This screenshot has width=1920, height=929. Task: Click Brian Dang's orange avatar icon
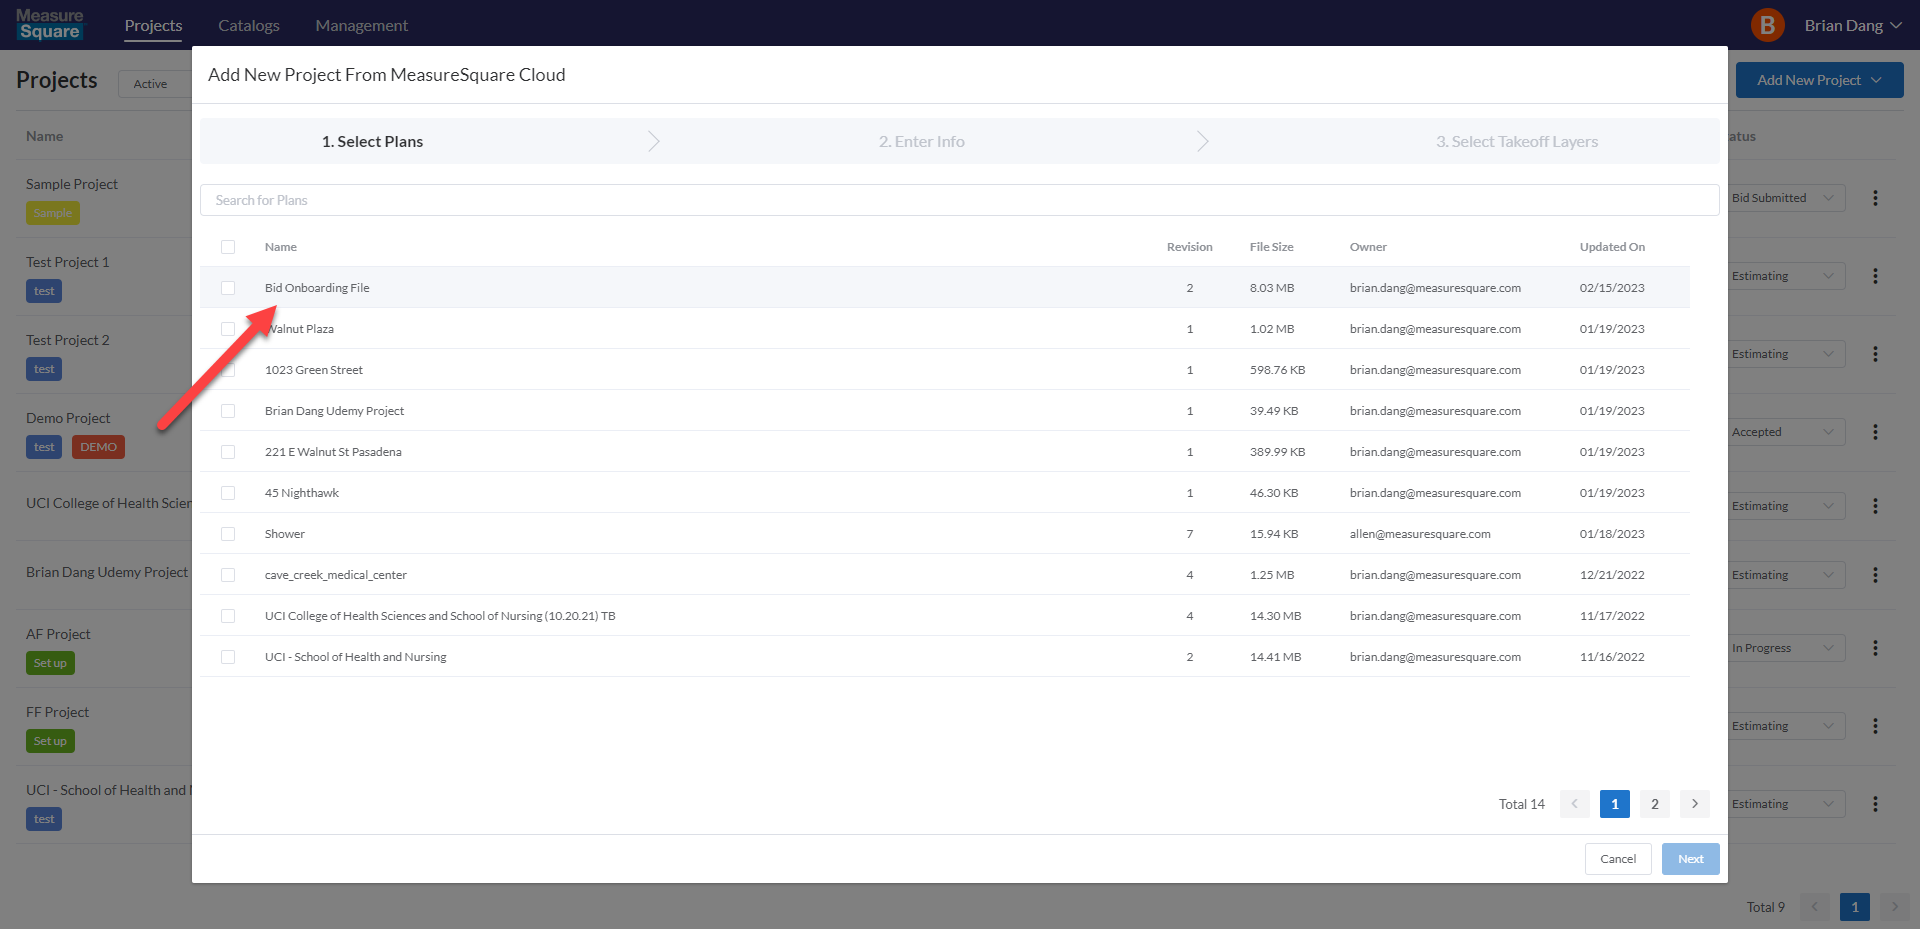[x=1768, y=25]
